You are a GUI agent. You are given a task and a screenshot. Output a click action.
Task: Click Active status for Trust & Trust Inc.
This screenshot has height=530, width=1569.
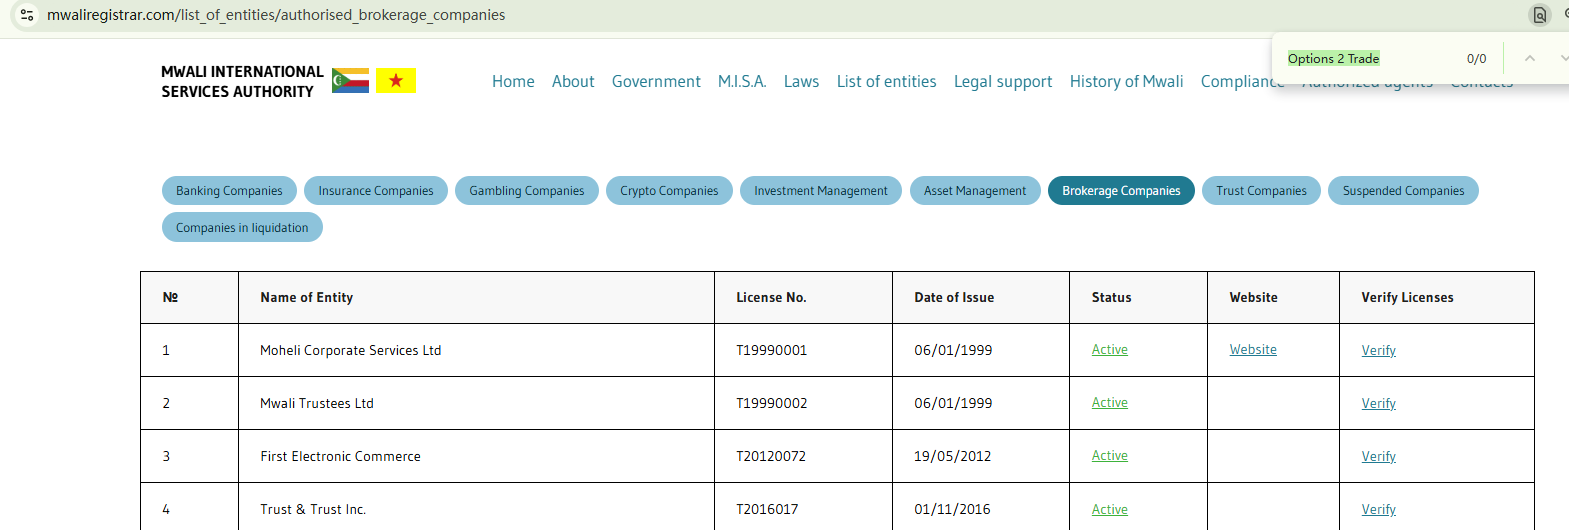coord(1110,509)
